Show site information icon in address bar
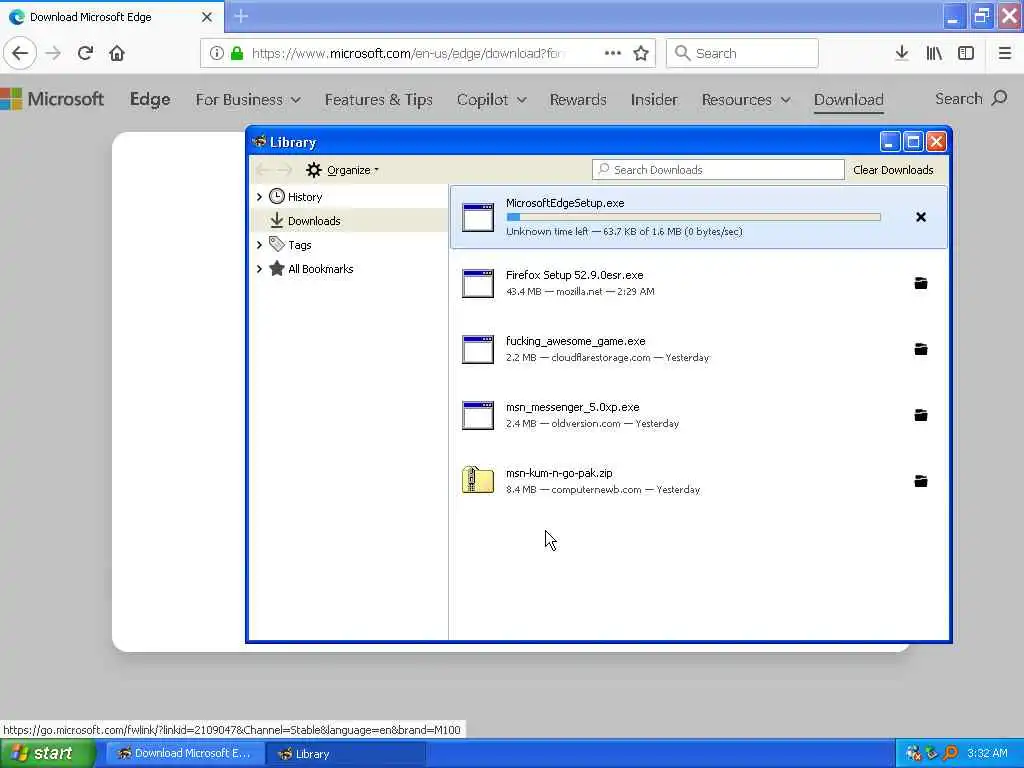 click(216, 53)
